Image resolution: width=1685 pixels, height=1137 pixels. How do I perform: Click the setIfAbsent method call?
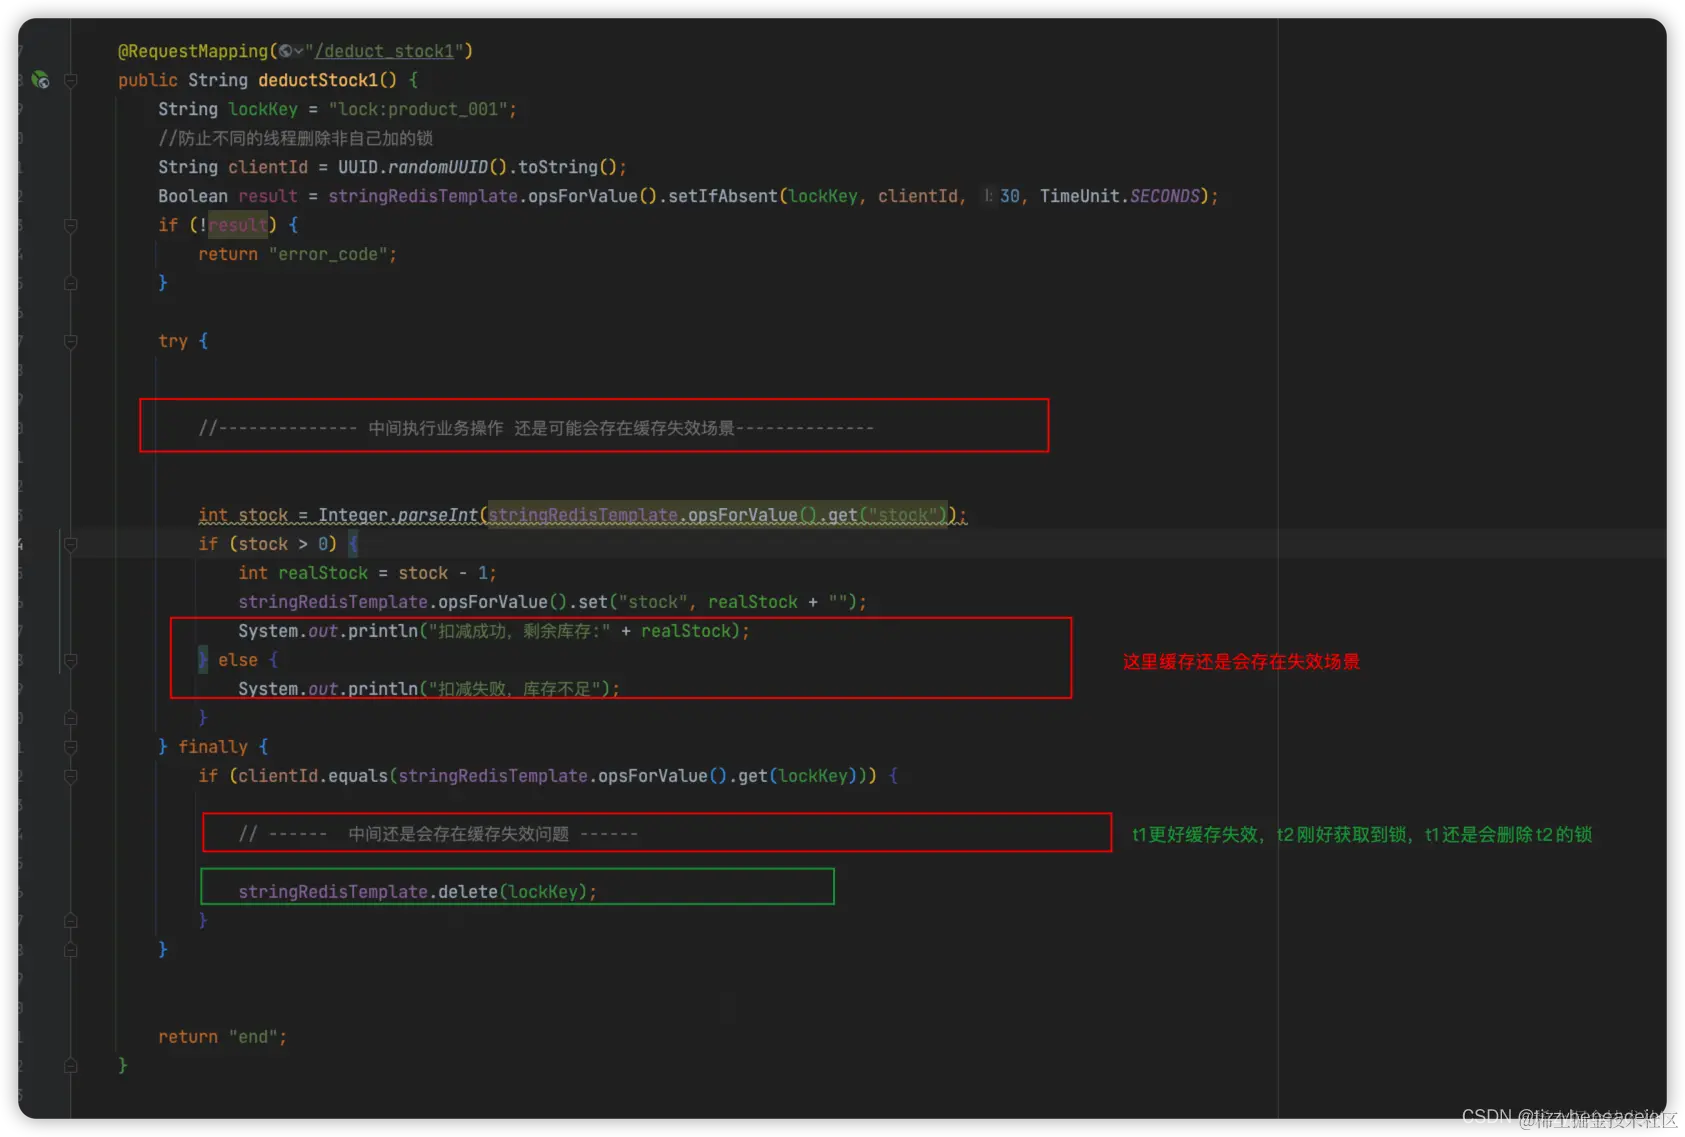[723, 196]
